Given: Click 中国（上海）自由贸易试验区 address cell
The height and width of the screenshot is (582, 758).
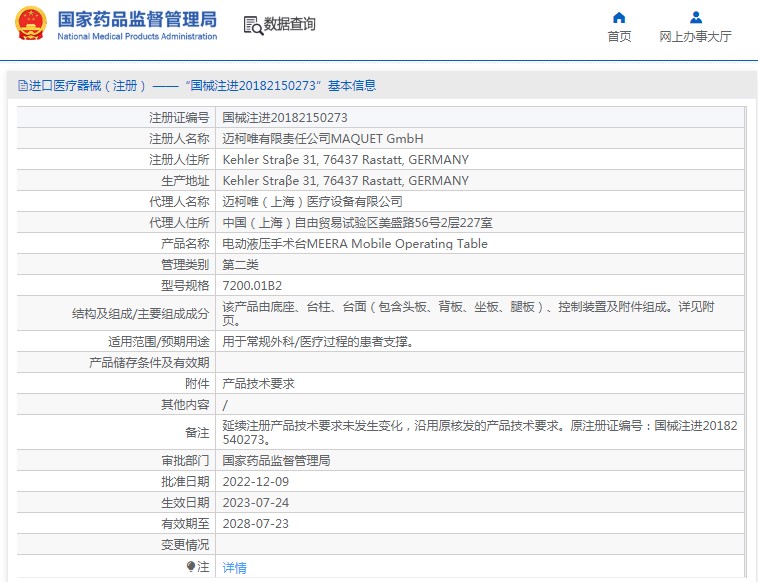Looking at the screenshot, I should 357,222.
